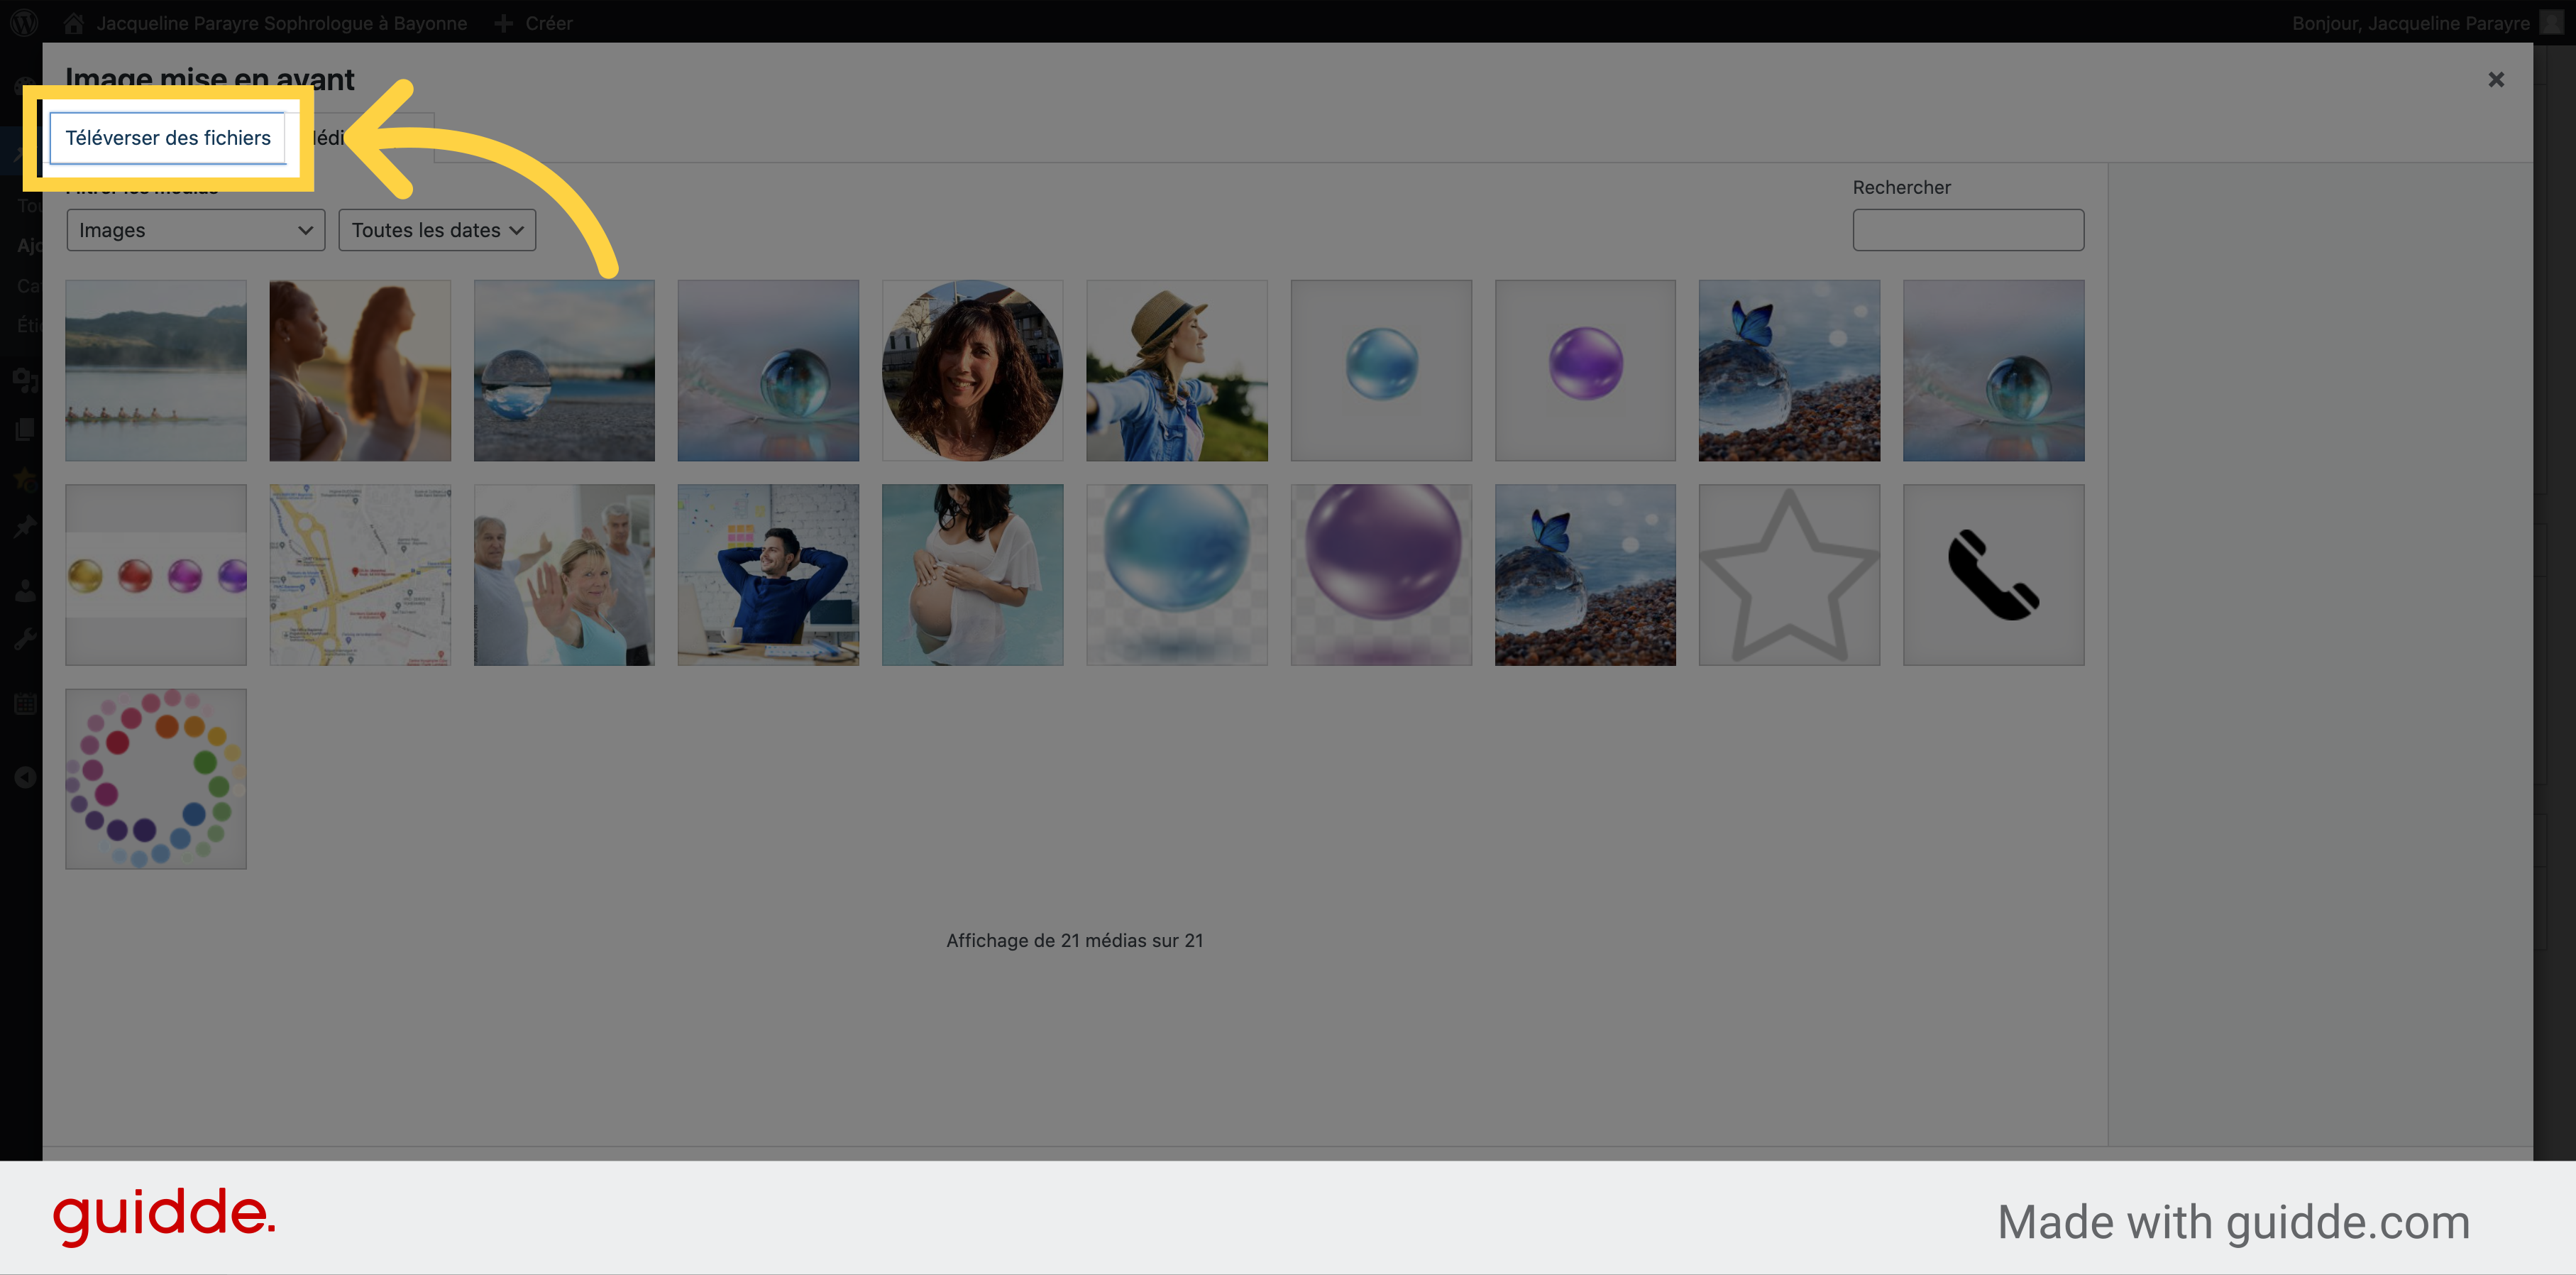Click the plus icon next to Créer
Screen dimensions: 2576x1275
tap(504, 22)
